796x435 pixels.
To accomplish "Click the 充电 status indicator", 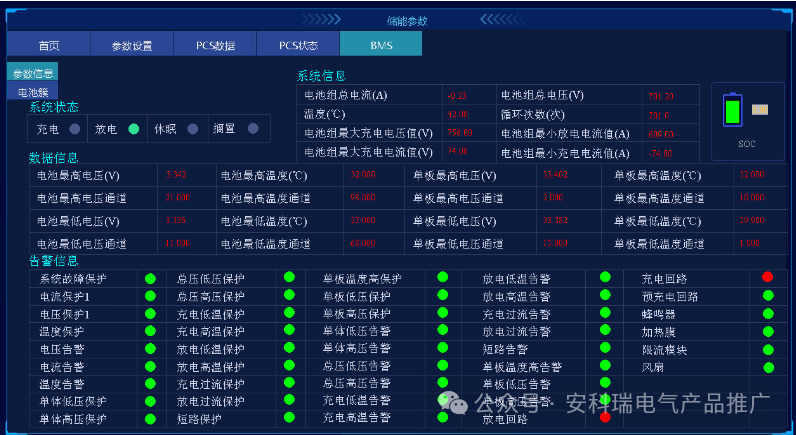I will [x=75, y=129].
